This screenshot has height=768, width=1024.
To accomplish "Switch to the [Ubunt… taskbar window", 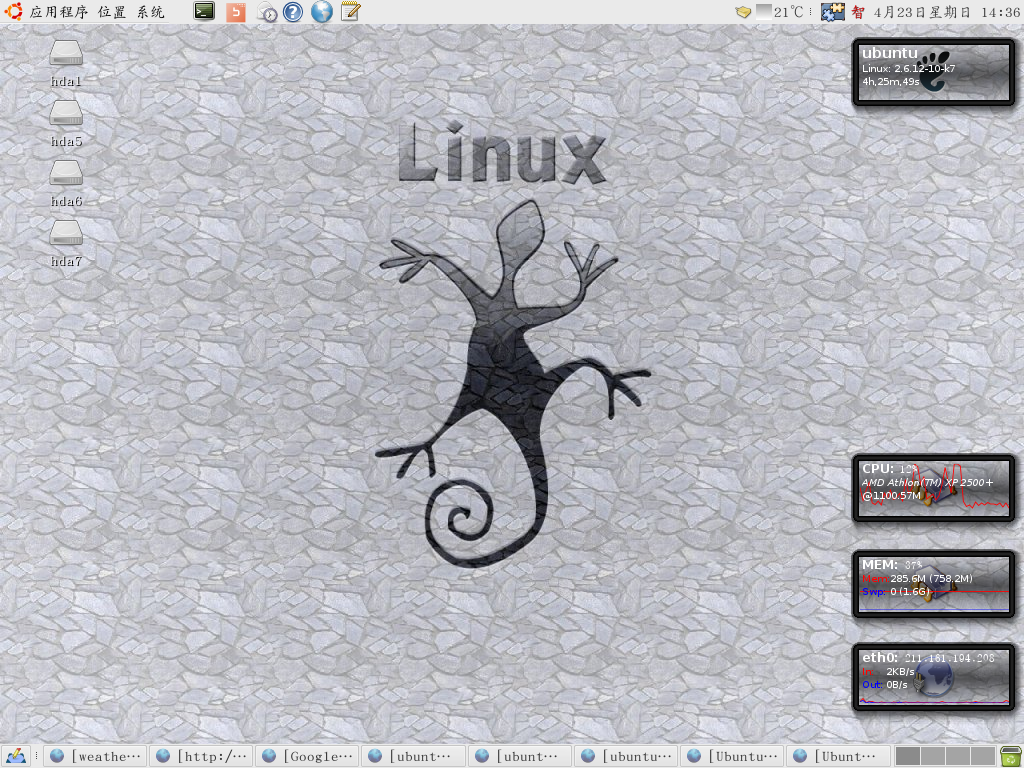I will (x=839, y=756).
